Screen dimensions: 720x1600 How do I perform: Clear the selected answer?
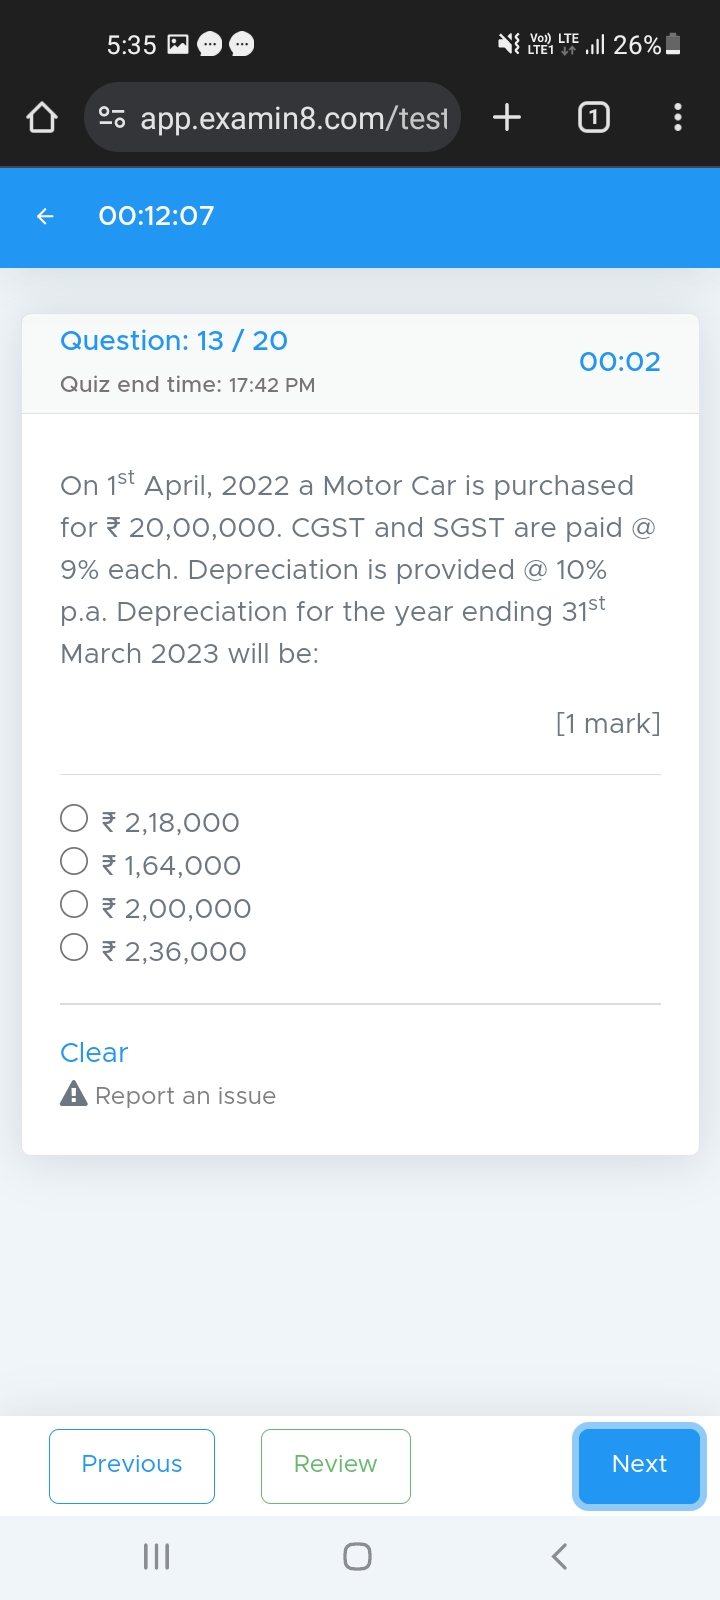tap(94, 1053)
